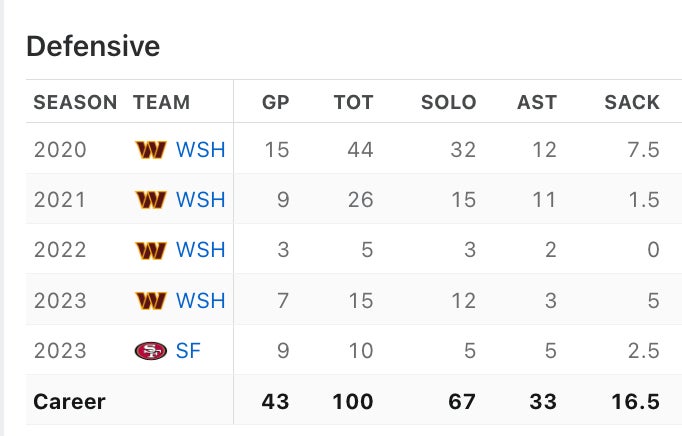Click the AST column header
Viewport: 682px width, 436px height.
[536, 102]
